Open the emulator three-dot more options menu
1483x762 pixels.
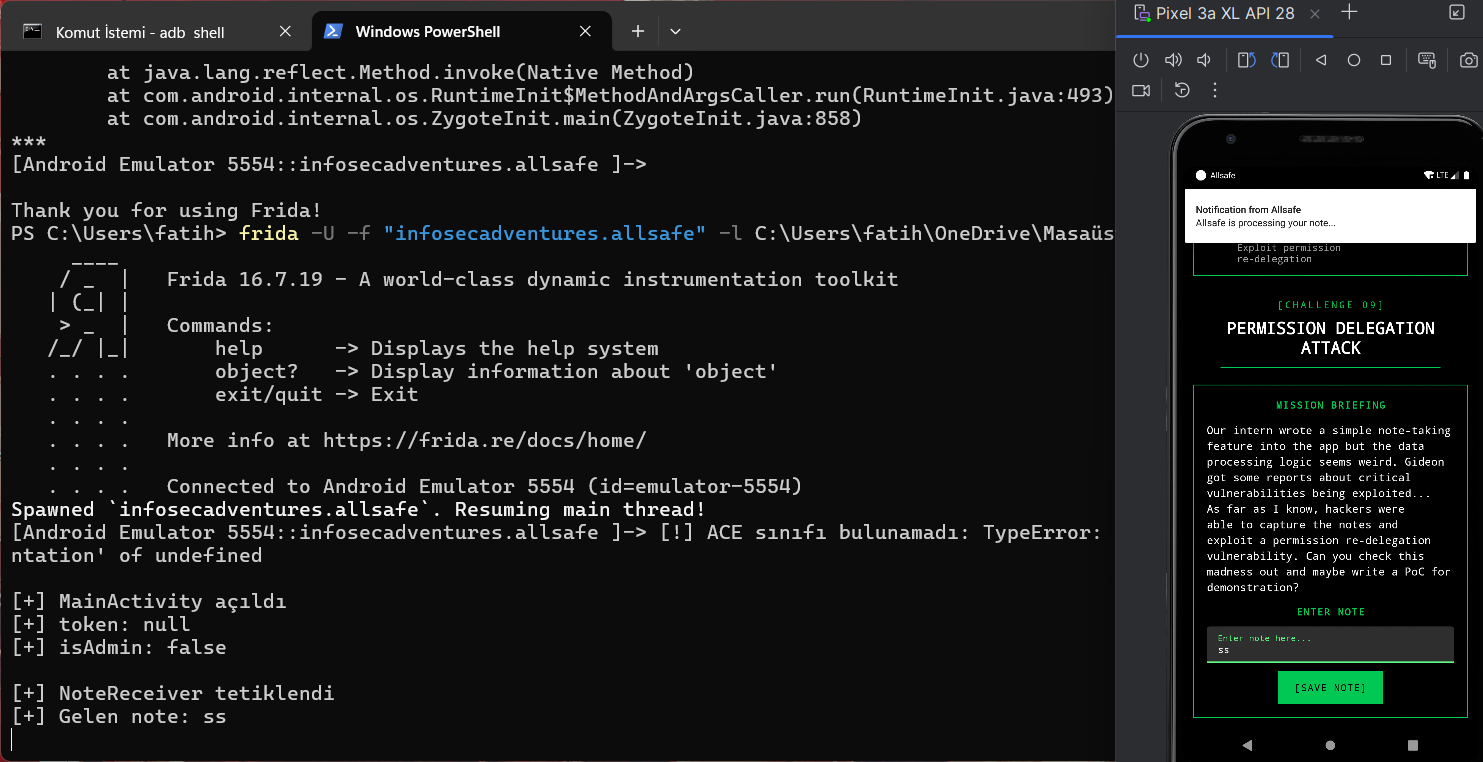click(x=1215, y=90)
